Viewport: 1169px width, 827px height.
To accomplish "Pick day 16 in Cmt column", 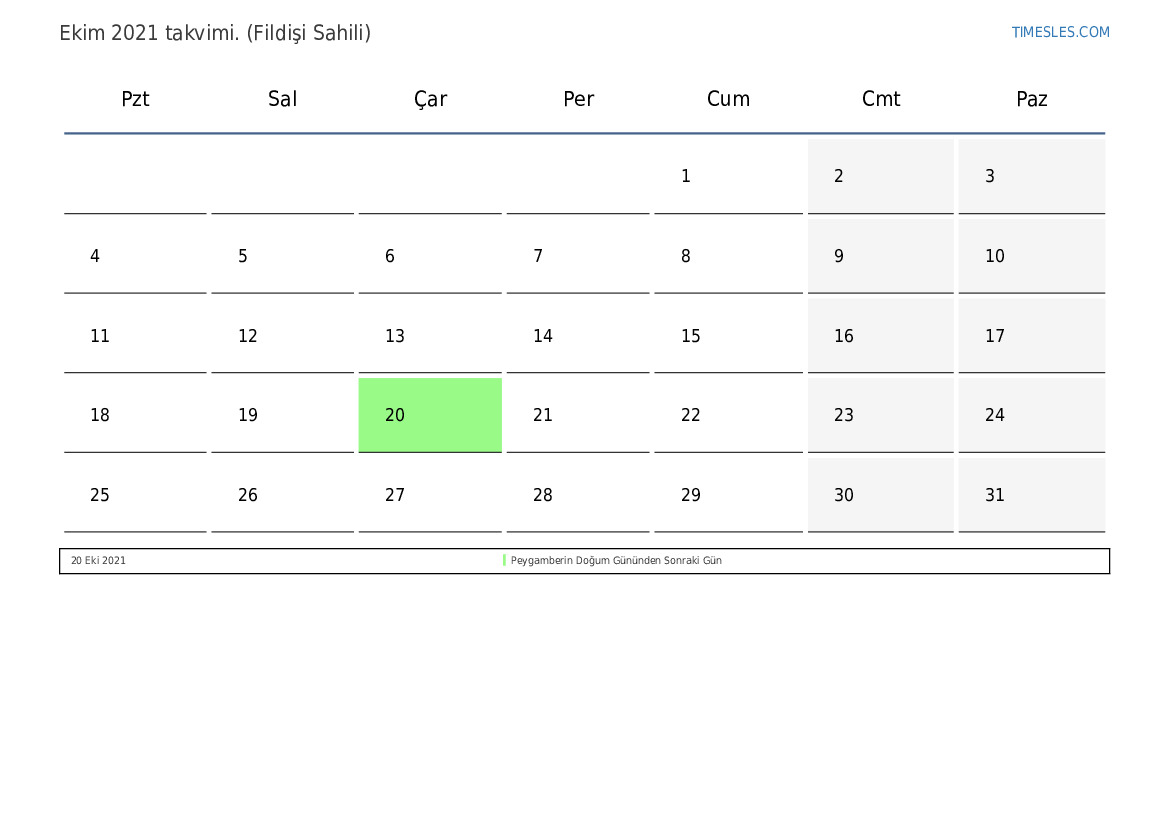I will pos(880,336).
